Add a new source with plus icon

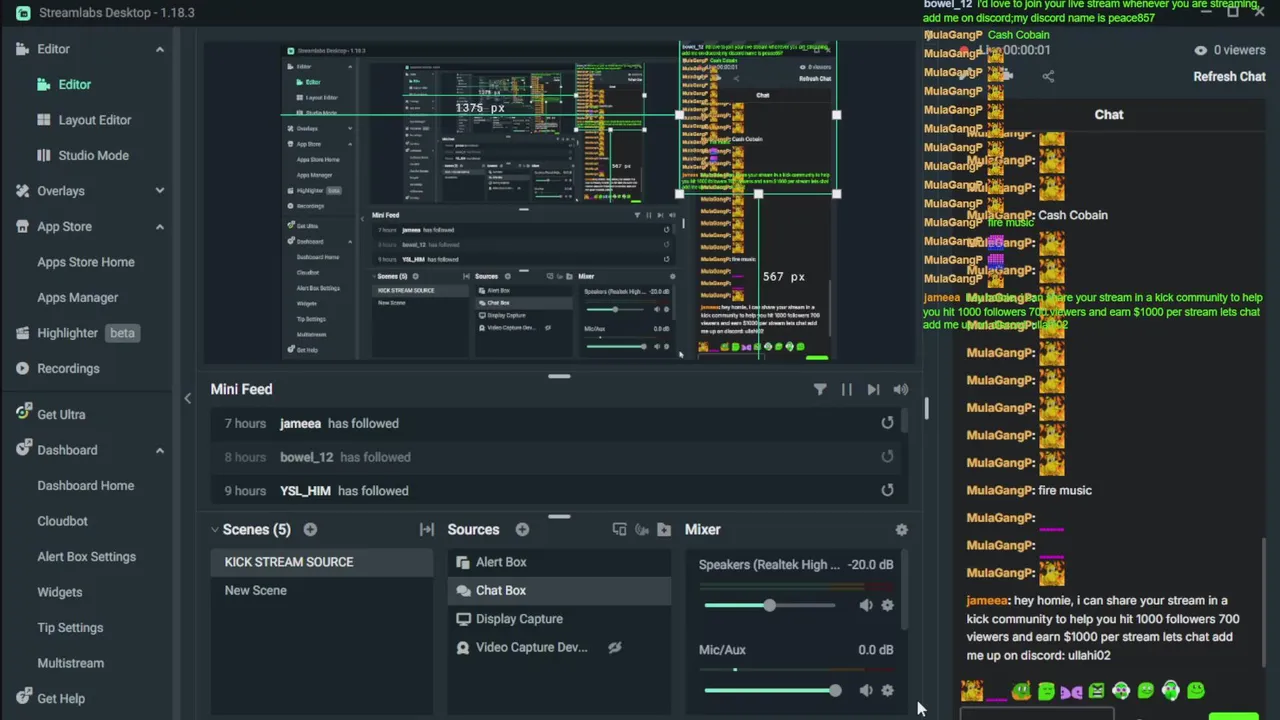pos(522,530)
